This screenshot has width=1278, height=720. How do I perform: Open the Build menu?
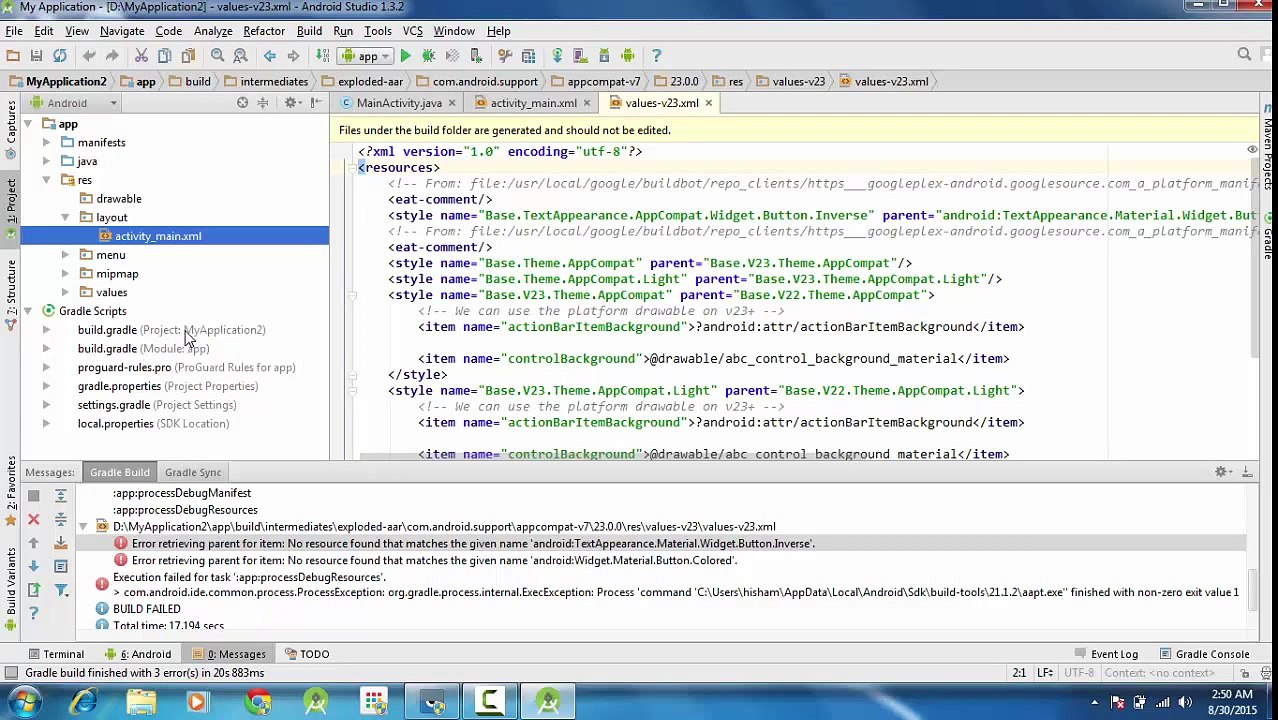(309, 31)
